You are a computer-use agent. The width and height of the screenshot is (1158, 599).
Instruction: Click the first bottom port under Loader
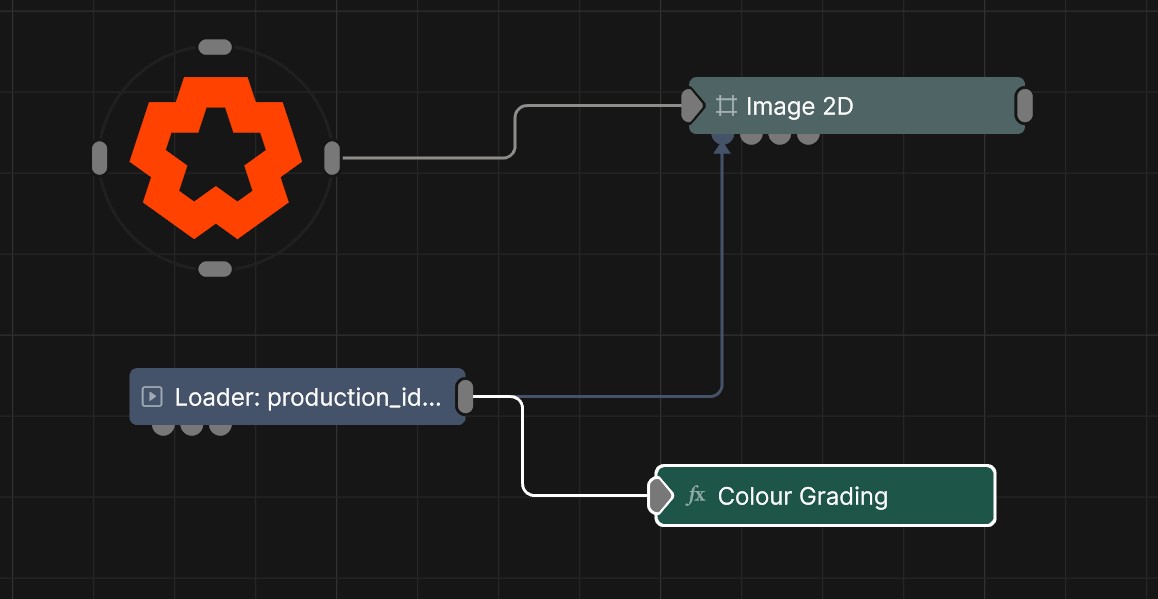(x=163, y=429)
